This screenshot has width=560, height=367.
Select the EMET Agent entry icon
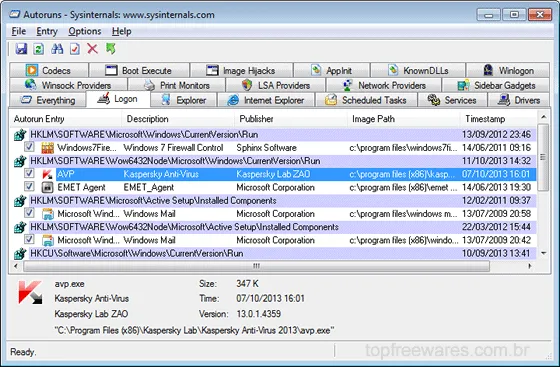pos(47,187)
